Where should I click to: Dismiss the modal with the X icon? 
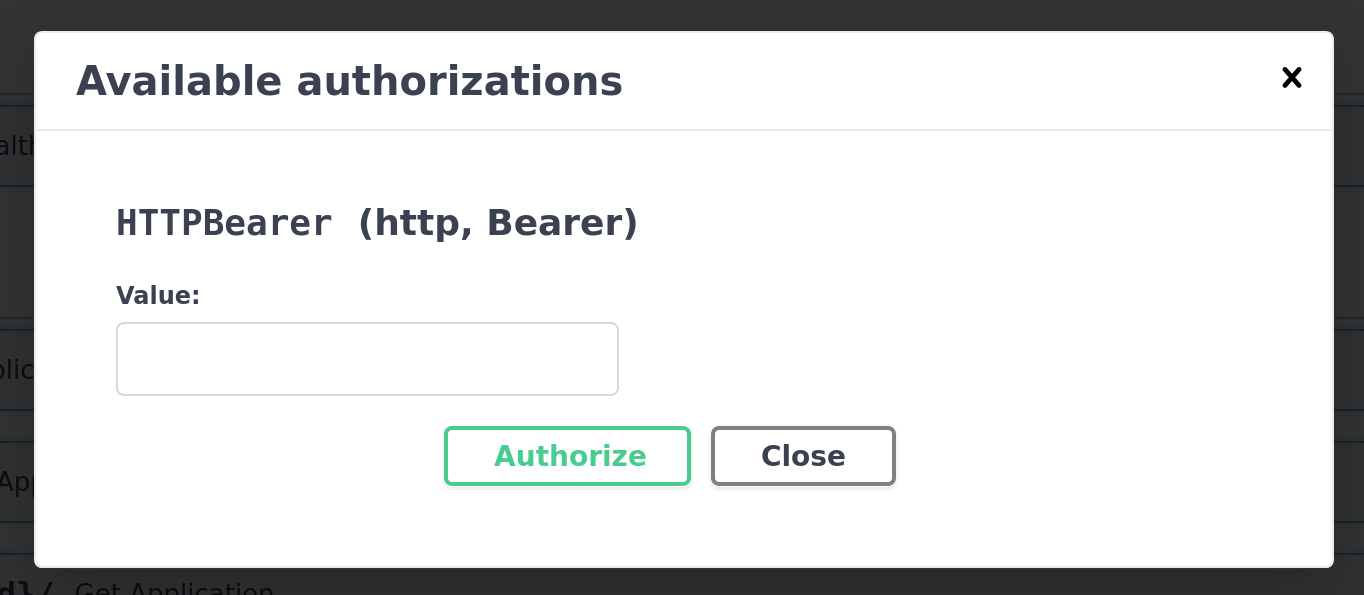[1291, 78]
